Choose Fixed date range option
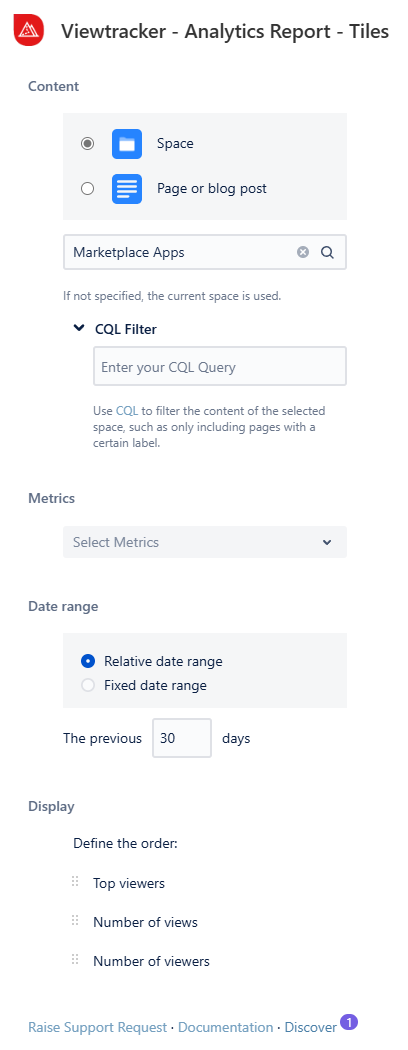 coord(88,685)
